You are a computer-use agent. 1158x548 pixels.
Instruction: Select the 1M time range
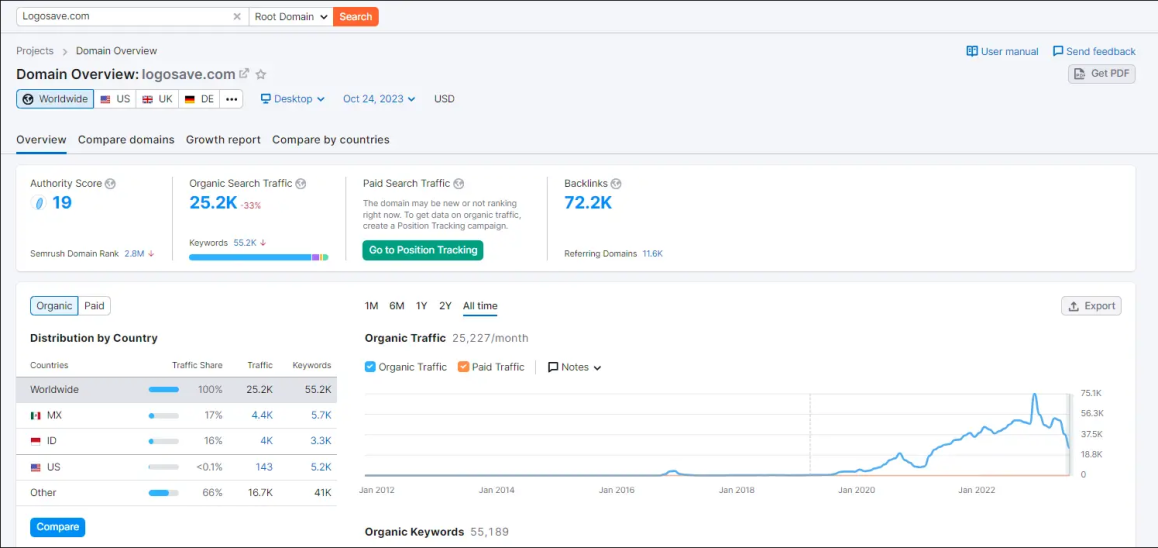[371, 306]
